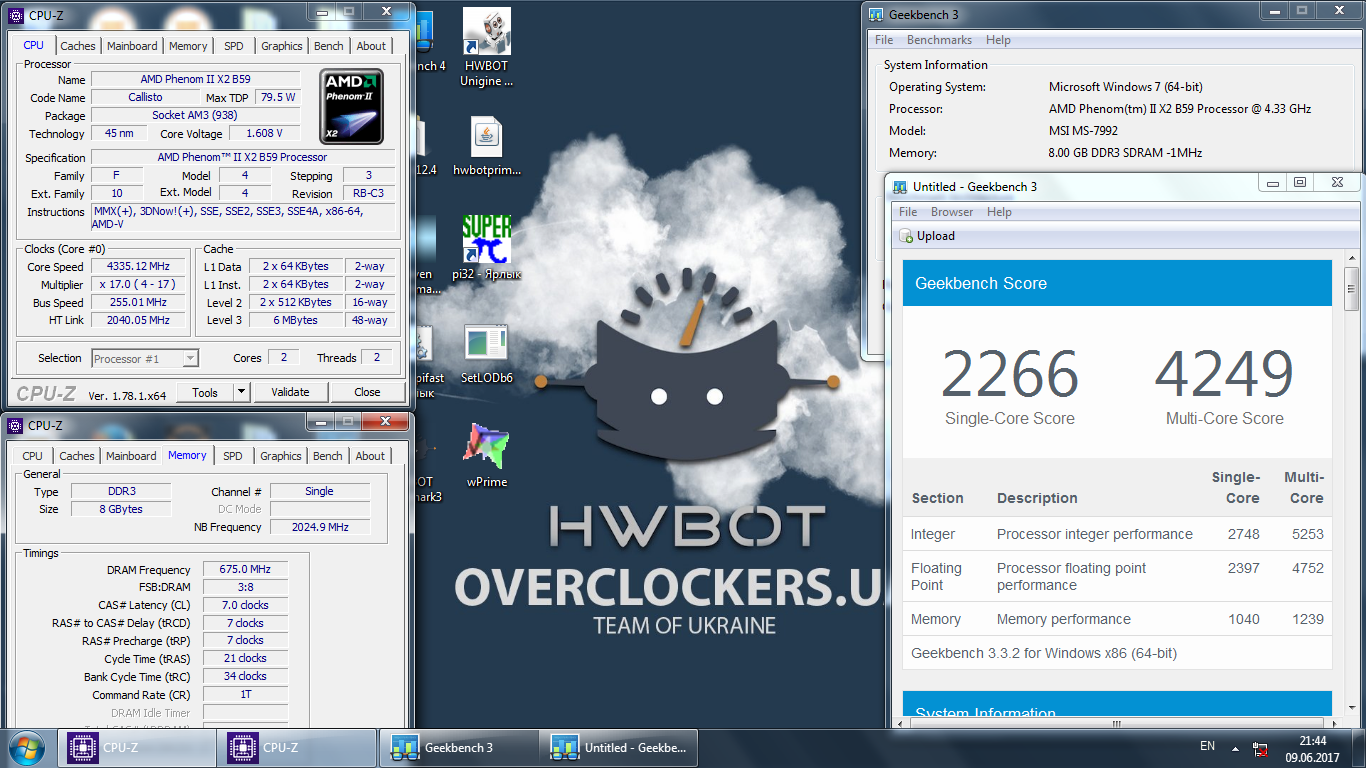The image size is (1366, 768).
Task: Click the system tray flag icon
Action: click(1261, 748)
